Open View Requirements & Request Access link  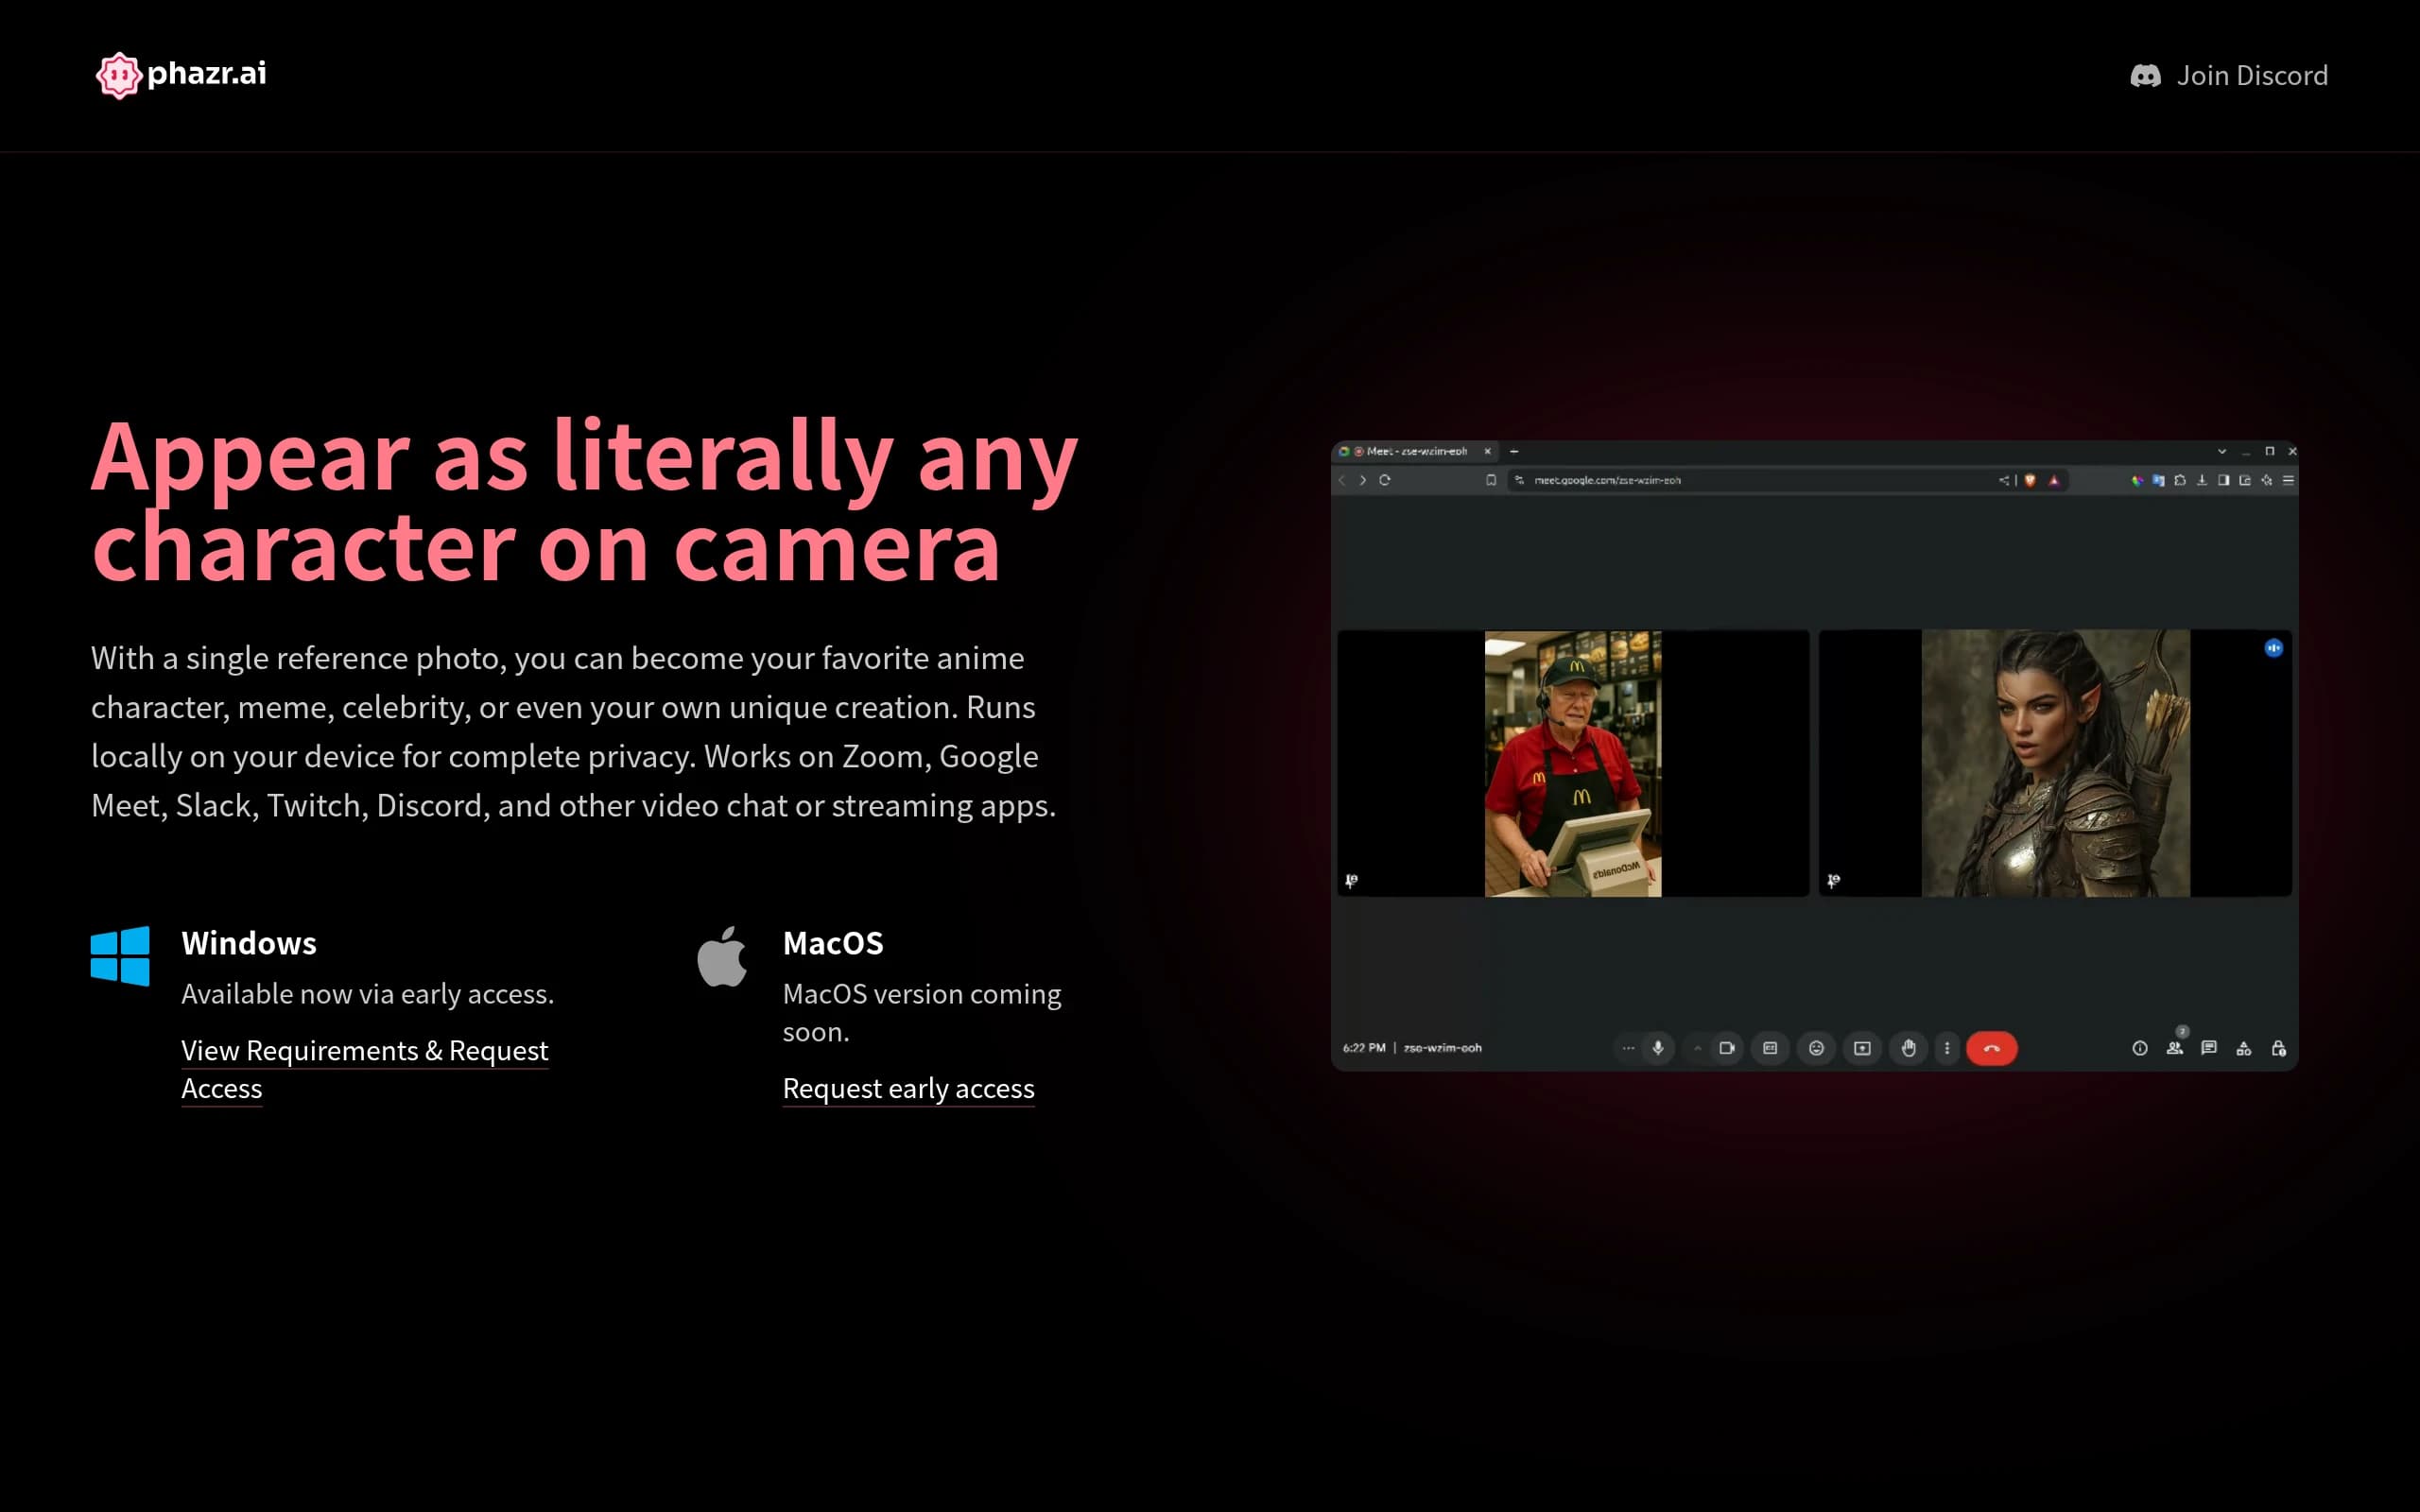click(x=365, y=1069)
